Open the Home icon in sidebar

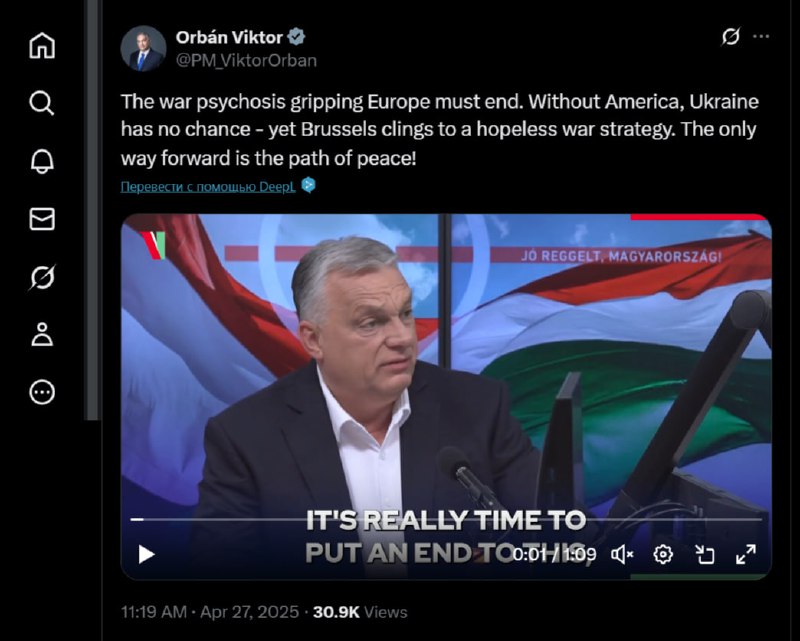click(42, 45)
